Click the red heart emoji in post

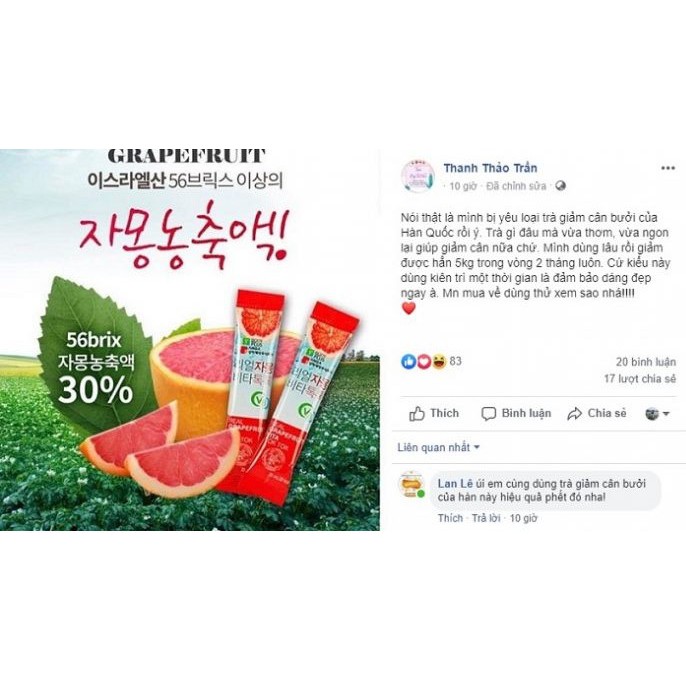(408, 309)
